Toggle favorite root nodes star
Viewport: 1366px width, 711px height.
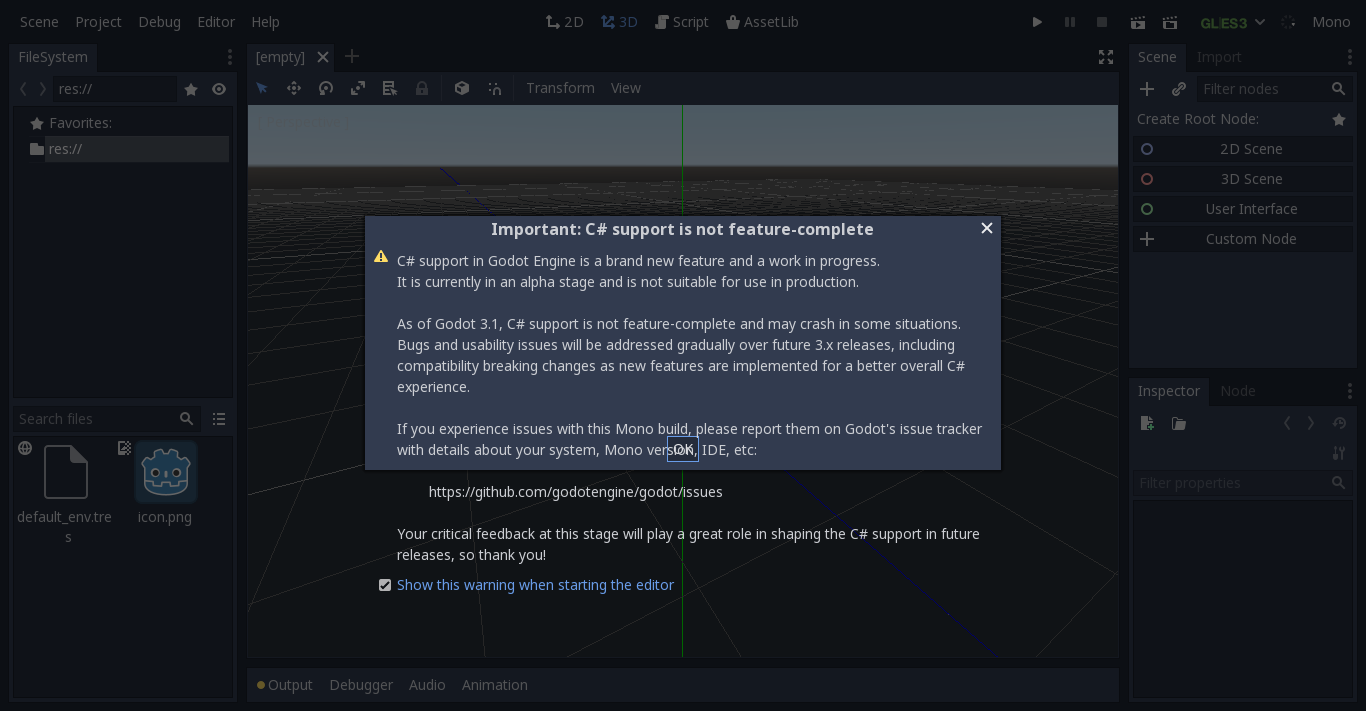[1338, 119]
